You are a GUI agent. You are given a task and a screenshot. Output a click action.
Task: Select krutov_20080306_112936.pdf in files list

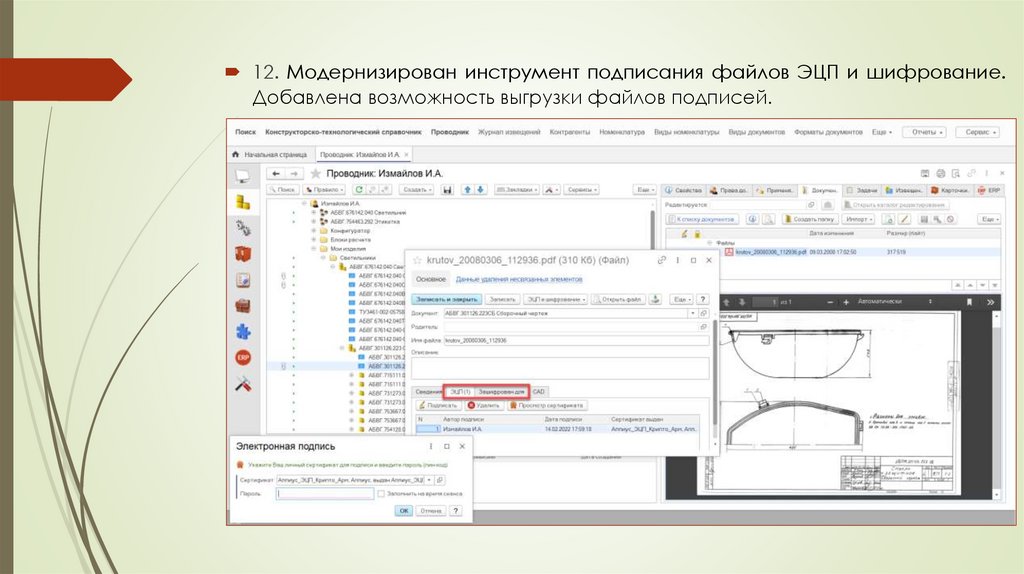point(770,252)
